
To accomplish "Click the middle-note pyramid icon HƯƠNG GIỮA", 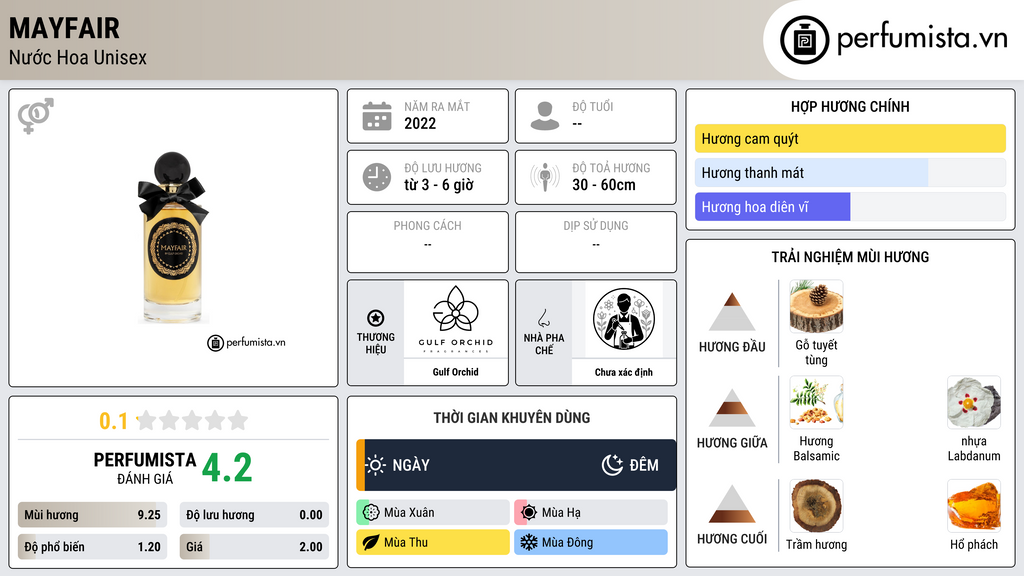I will tap(732, 408).
